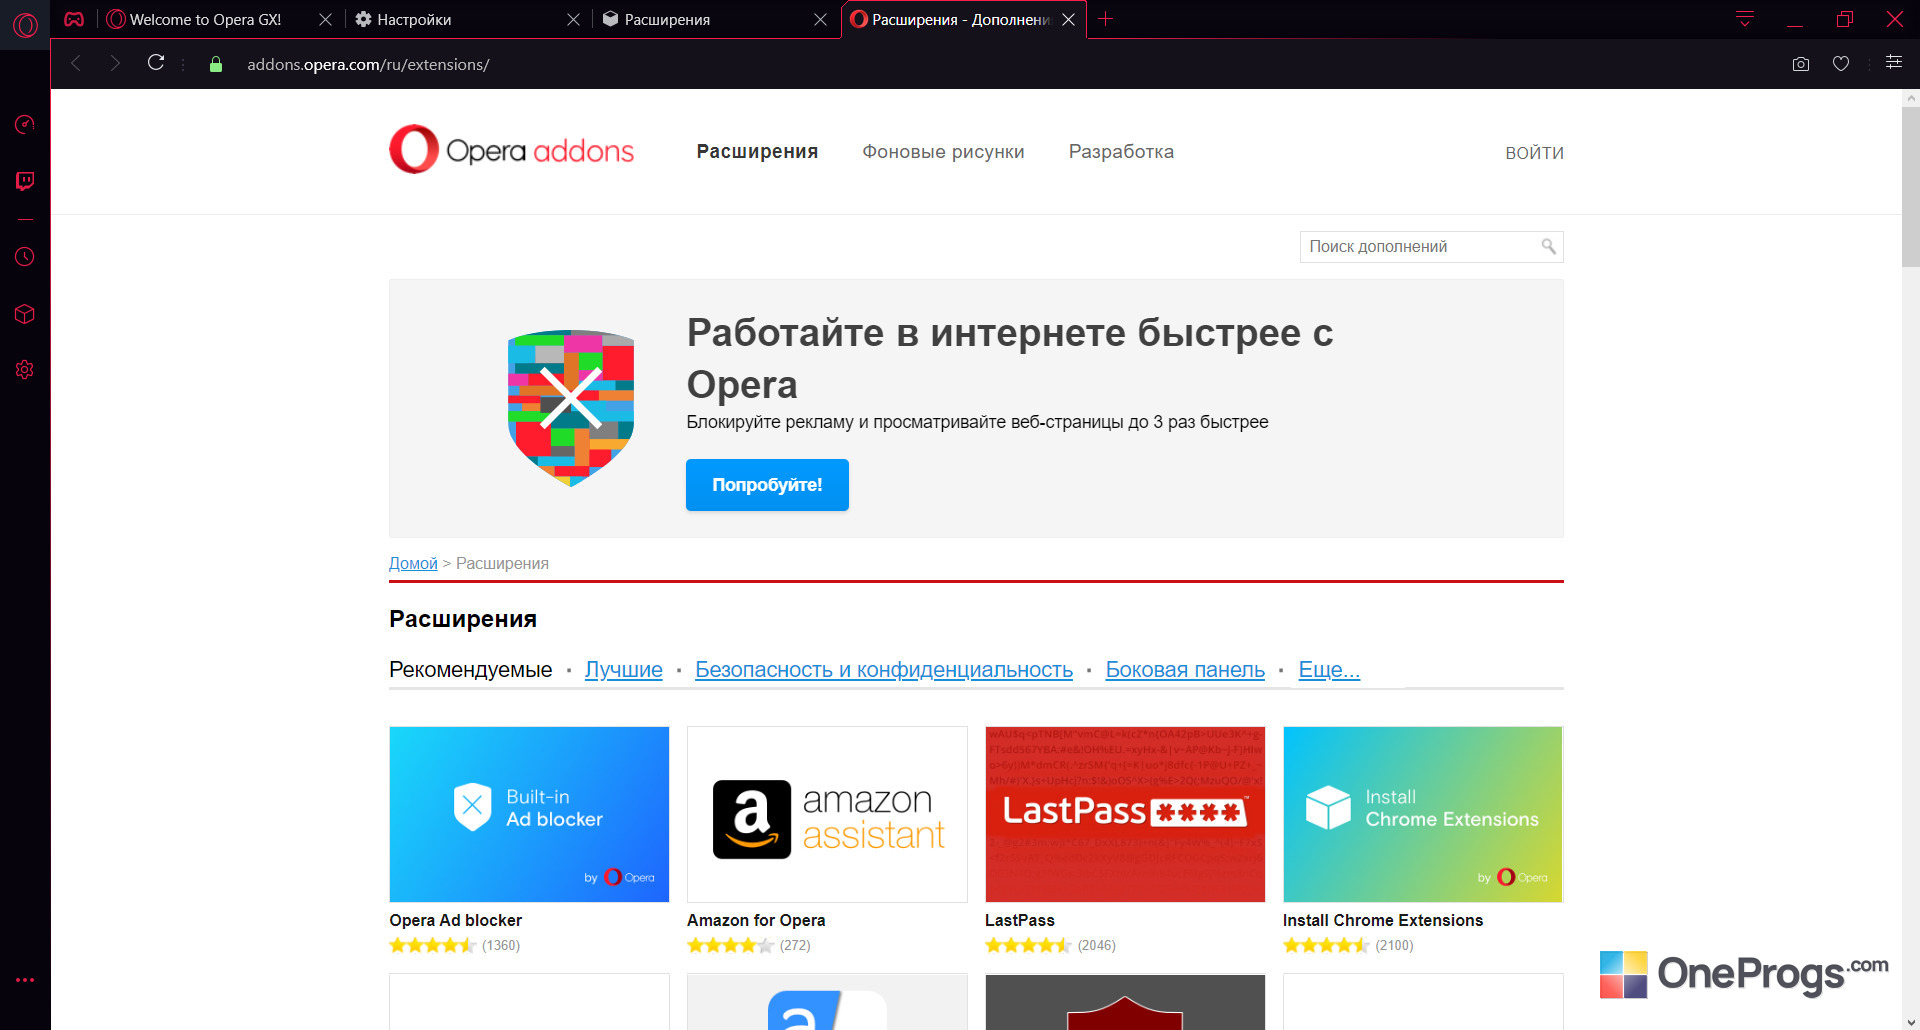The image size is (1920, 1030).
Task: Open the Install Chrome Extensions thumbnail
Action: (1423, 814)
